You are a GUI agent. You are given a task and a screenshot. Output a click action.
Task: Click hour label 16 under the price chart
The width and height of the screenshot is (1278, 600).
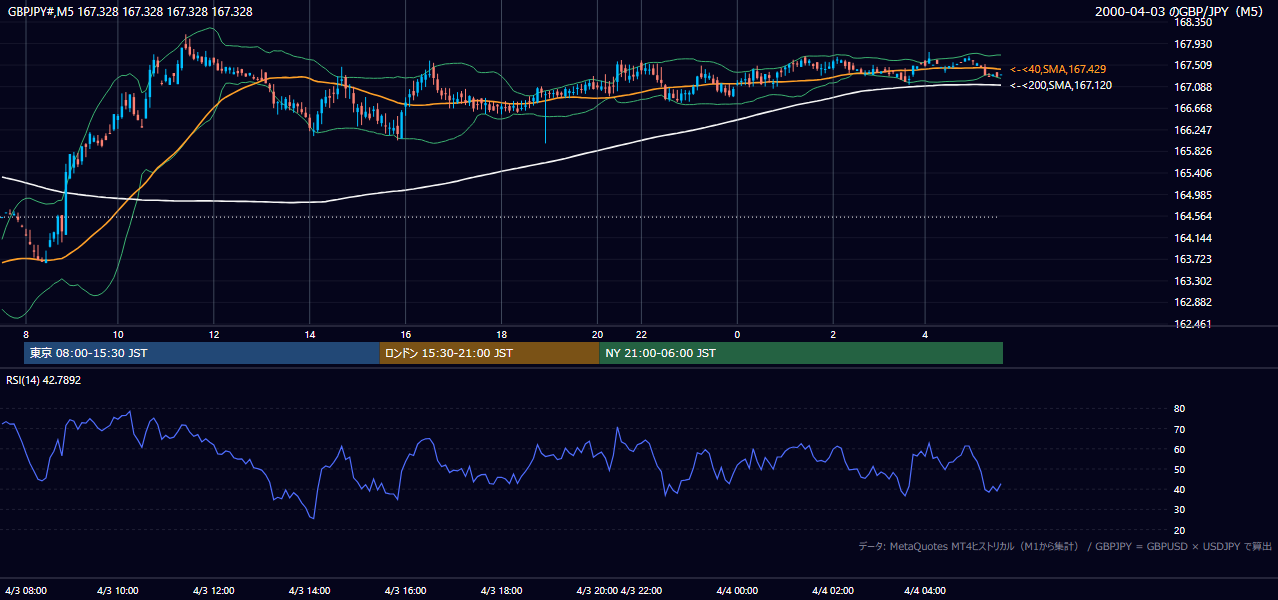tap(406, 334)
